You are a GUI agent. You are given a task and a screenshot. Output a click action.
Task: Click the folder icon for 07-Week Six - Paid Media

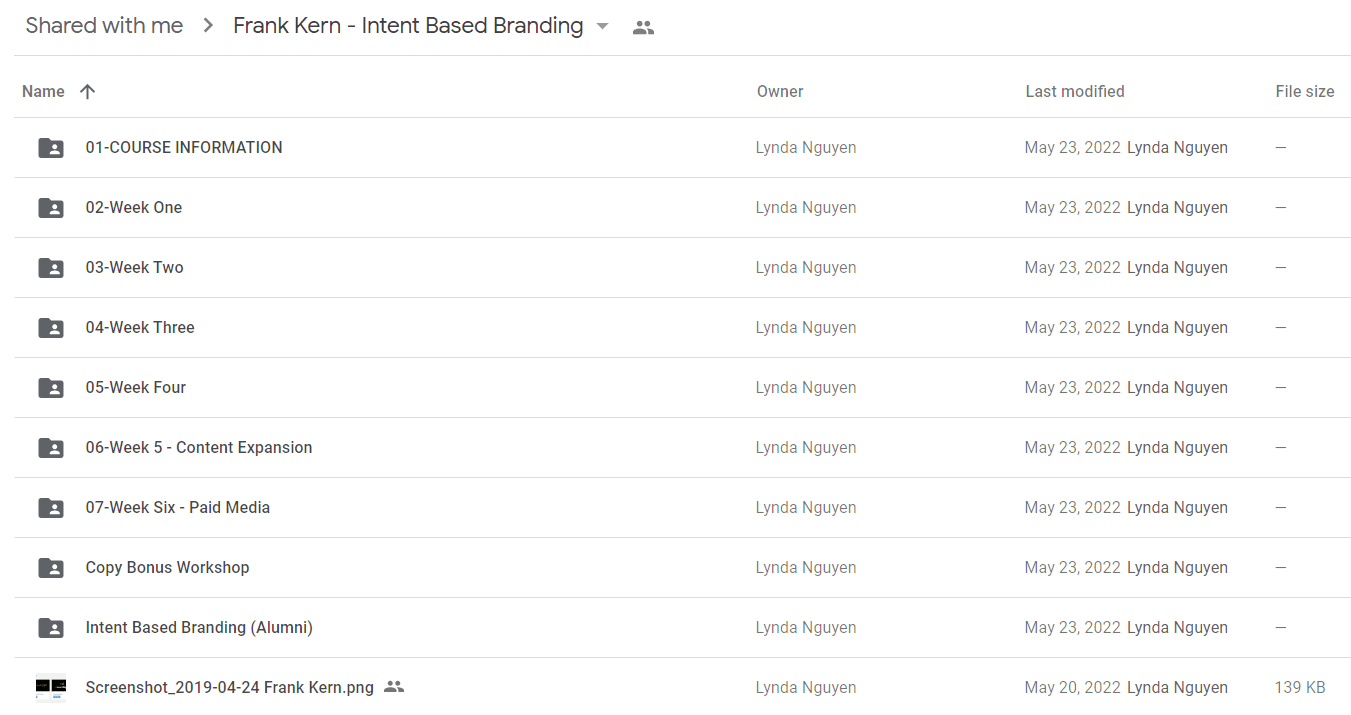coord(51,508)
